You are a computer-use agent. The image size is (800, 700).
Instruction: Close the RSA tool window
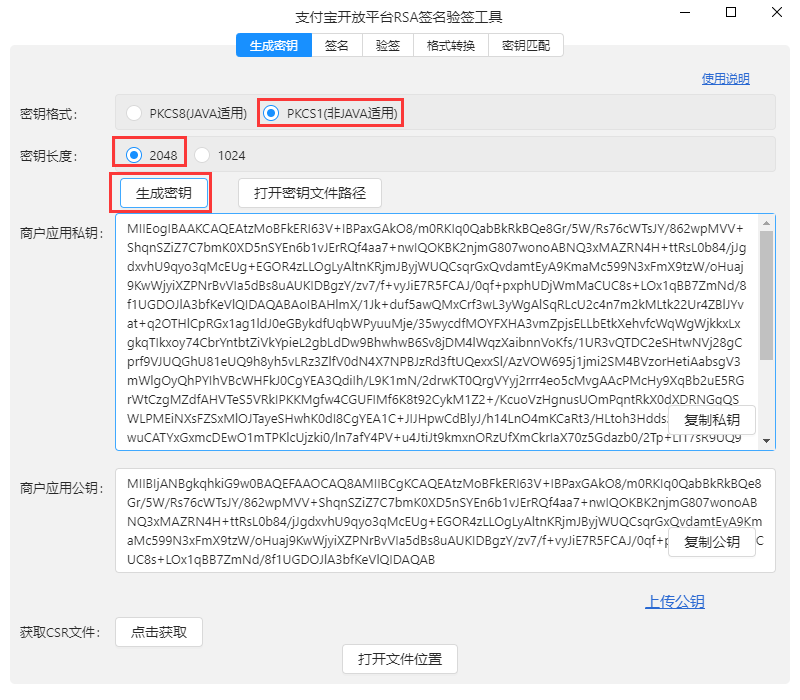777,12
